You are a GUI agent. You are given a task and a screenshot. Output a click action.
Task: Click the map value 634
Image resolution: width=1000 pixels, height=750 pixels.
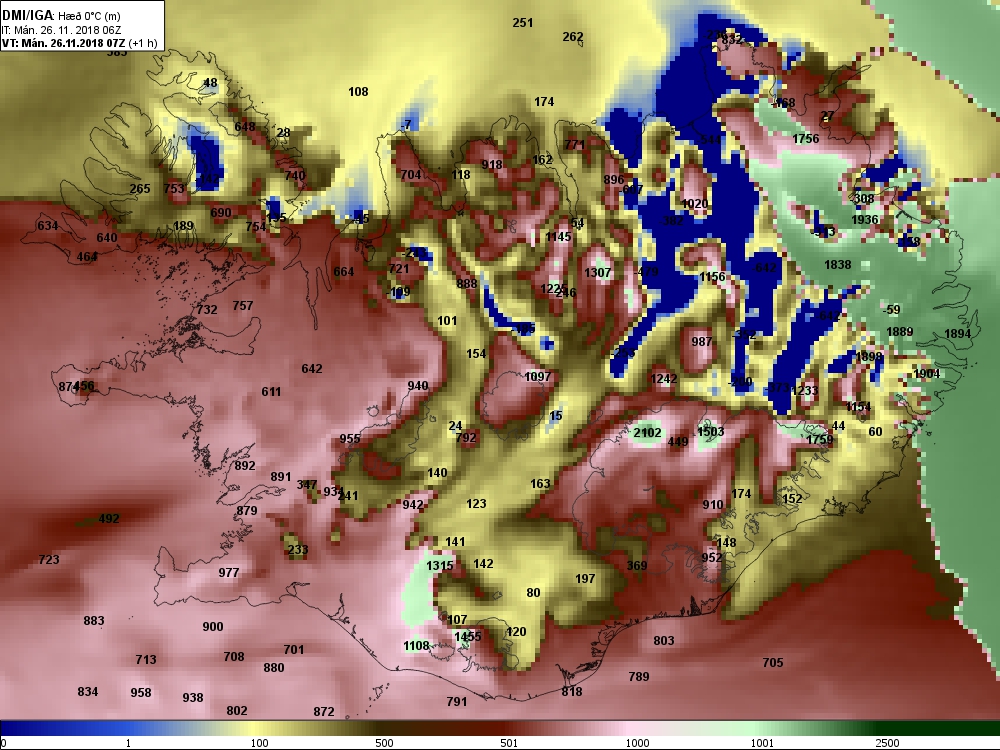point(47,226)
